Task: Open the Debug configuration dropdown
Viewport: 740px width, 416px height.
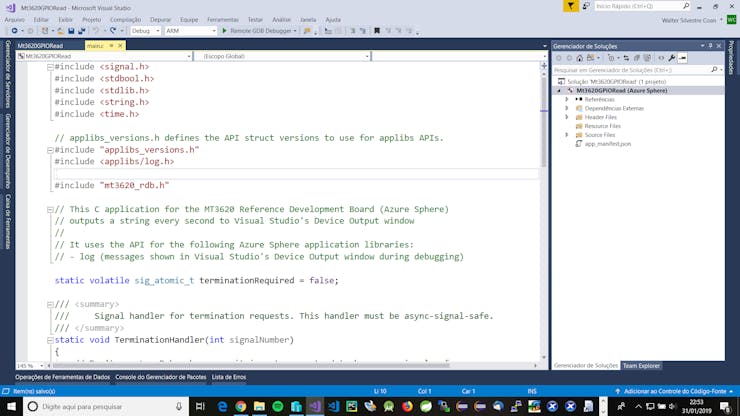Action: (x=145, y=31)
